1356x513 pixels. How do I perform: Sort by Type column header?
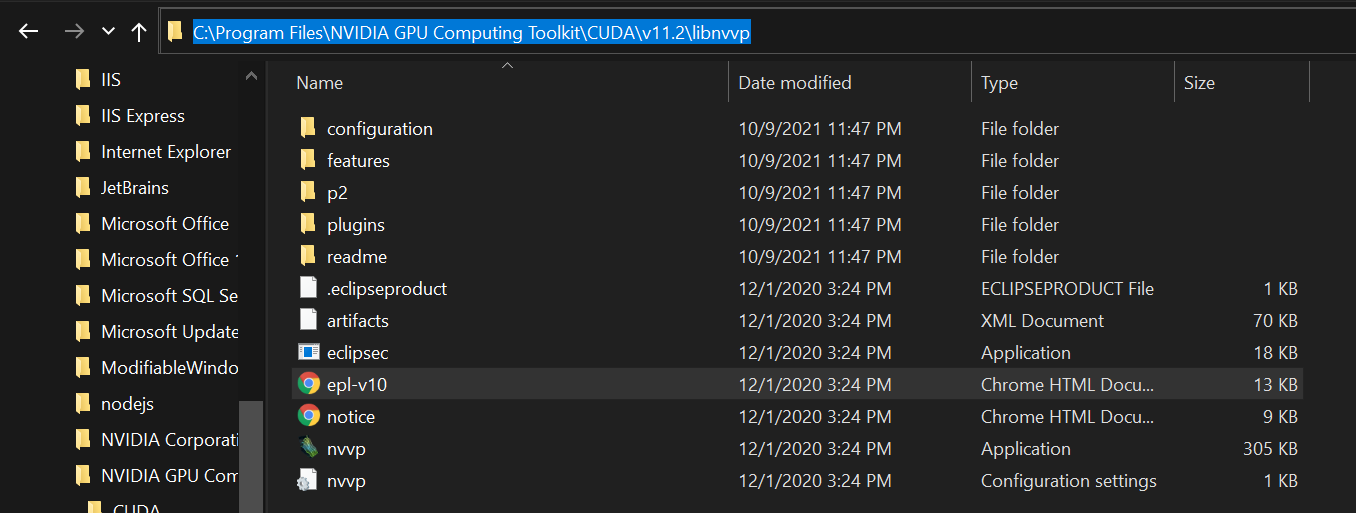click(999, 83)
